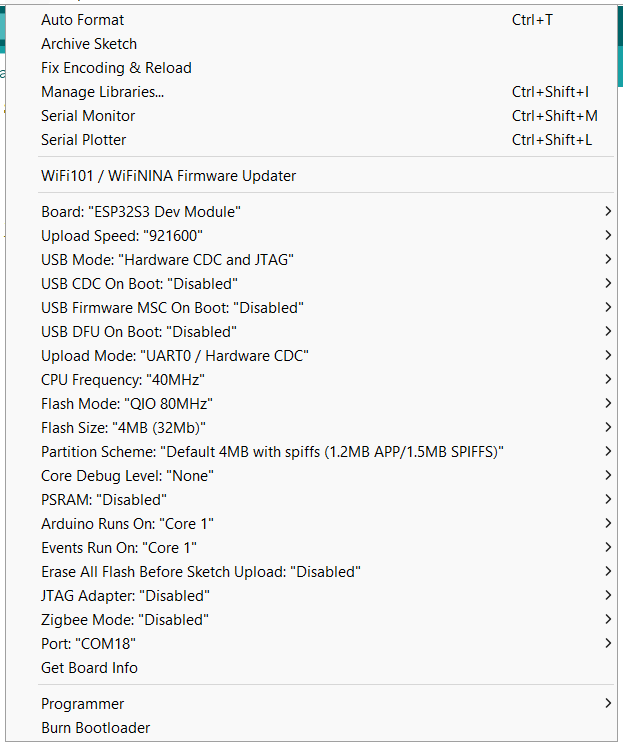Viewport: 623px width, 748px height.
Task: Expand the Port COM18 submenu
Action: point(89,644)
